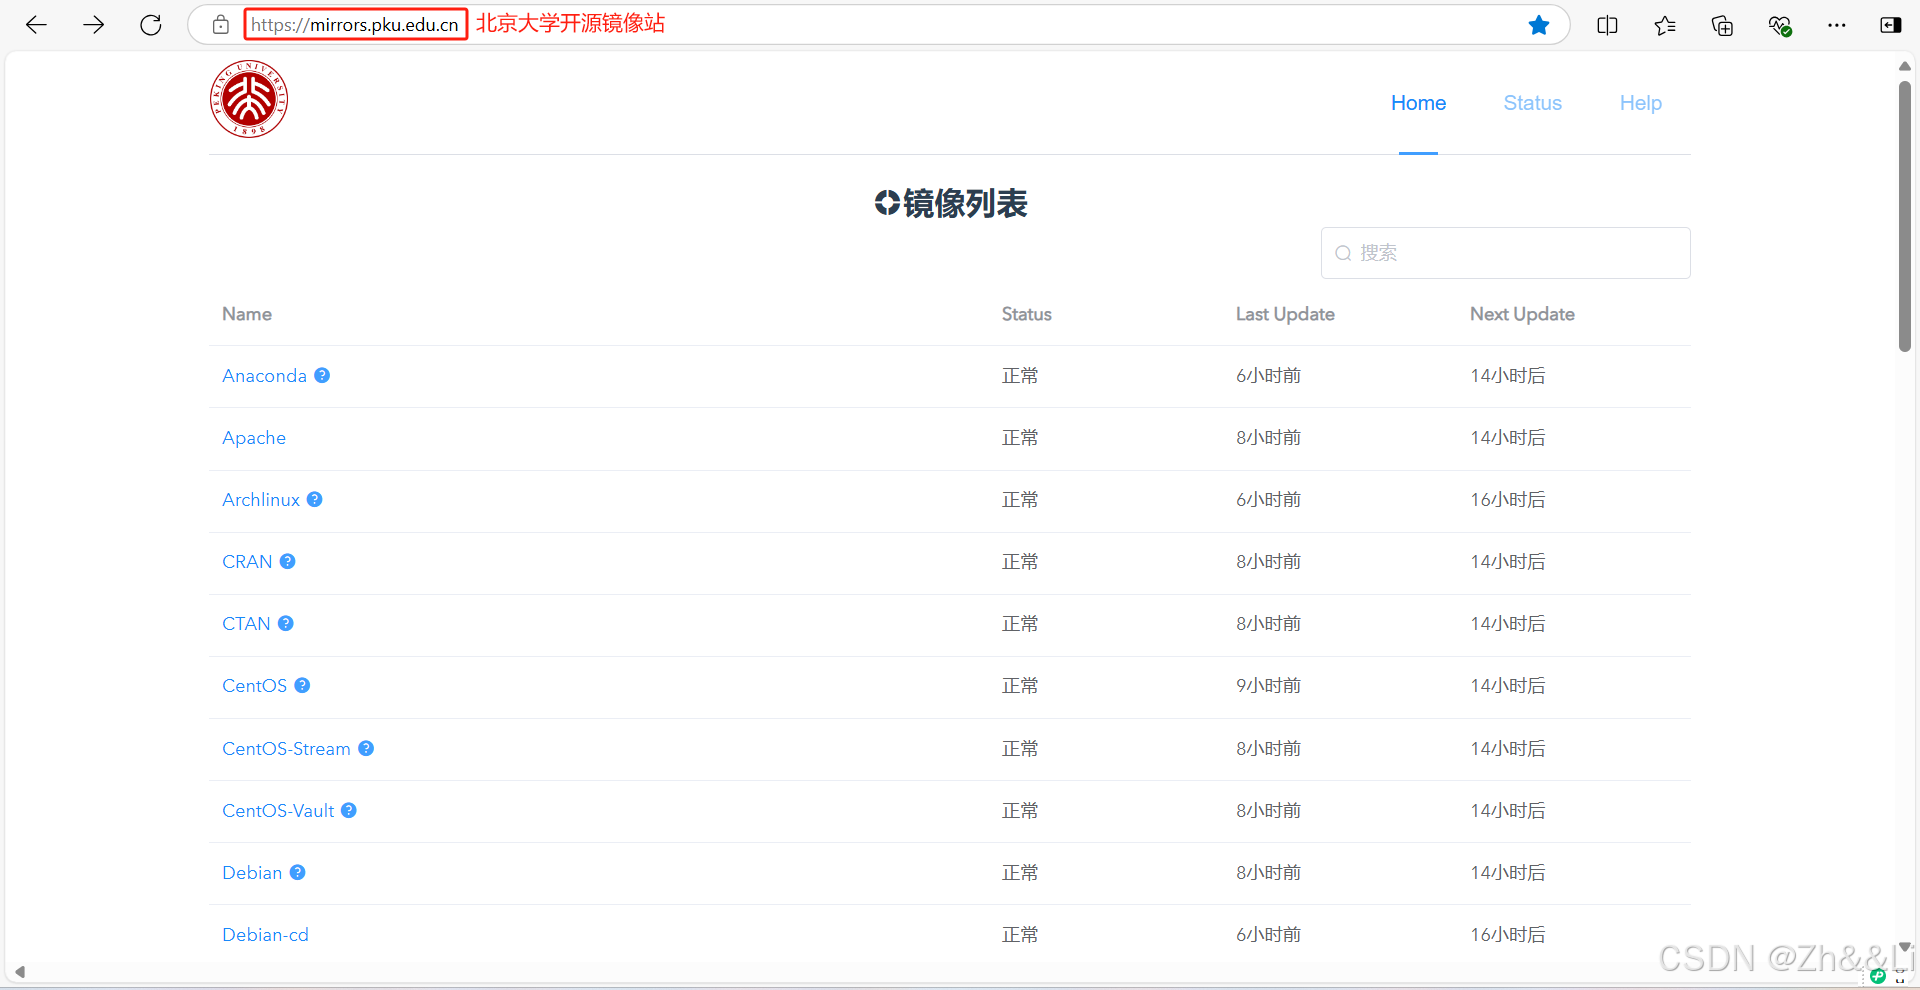
Task: Open the collections icon
Action: point(1722,25)
